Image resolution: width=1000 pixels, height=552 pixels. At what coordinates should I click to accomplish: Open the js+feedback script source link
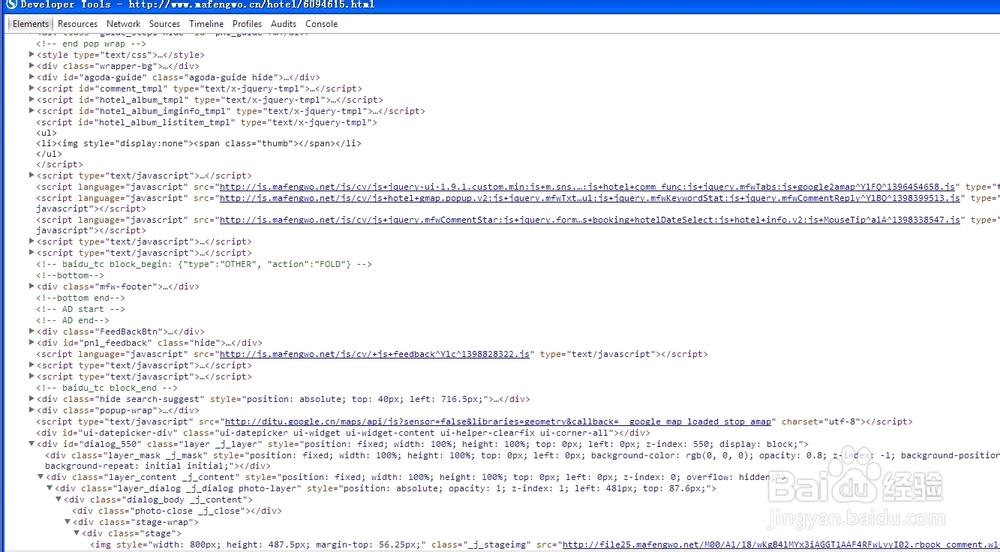(x=374, y=354)
